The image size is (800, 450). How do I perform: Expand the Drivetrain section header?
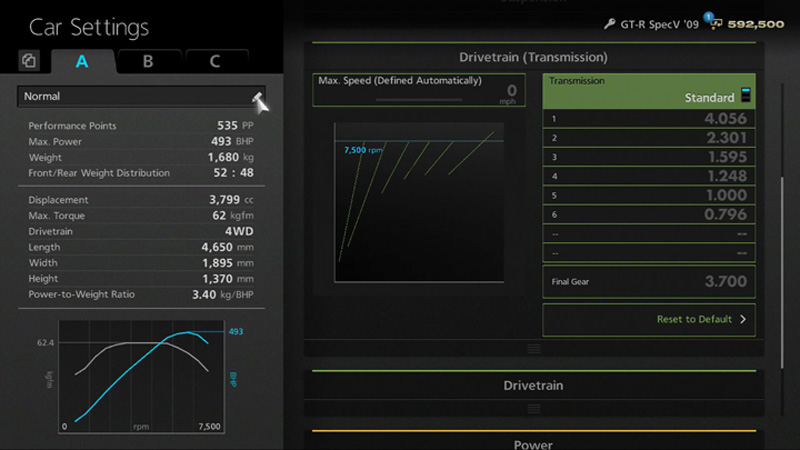pyautogui.click(x=534, y=385)
